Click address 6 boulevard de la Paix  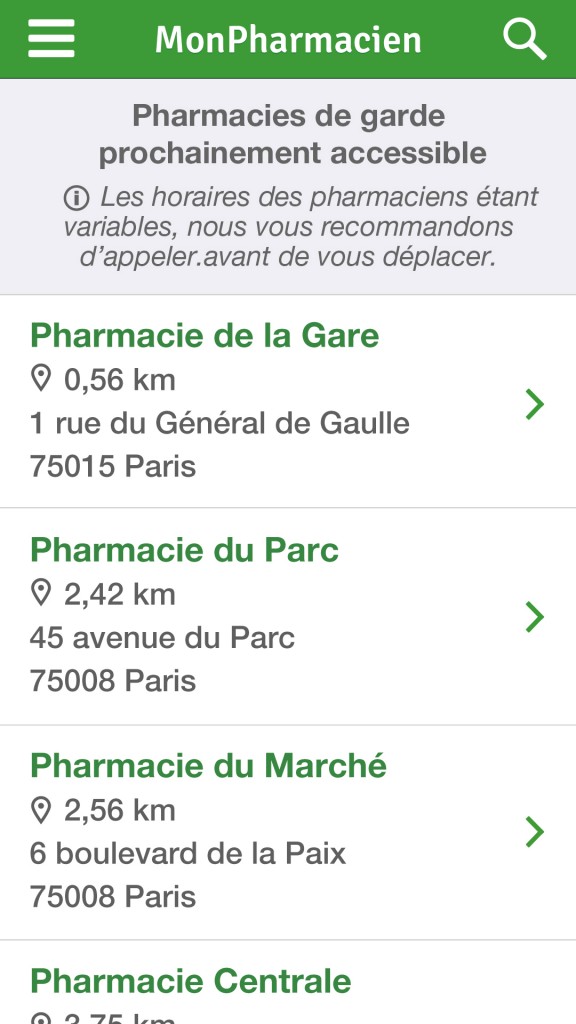pos(187,854)
